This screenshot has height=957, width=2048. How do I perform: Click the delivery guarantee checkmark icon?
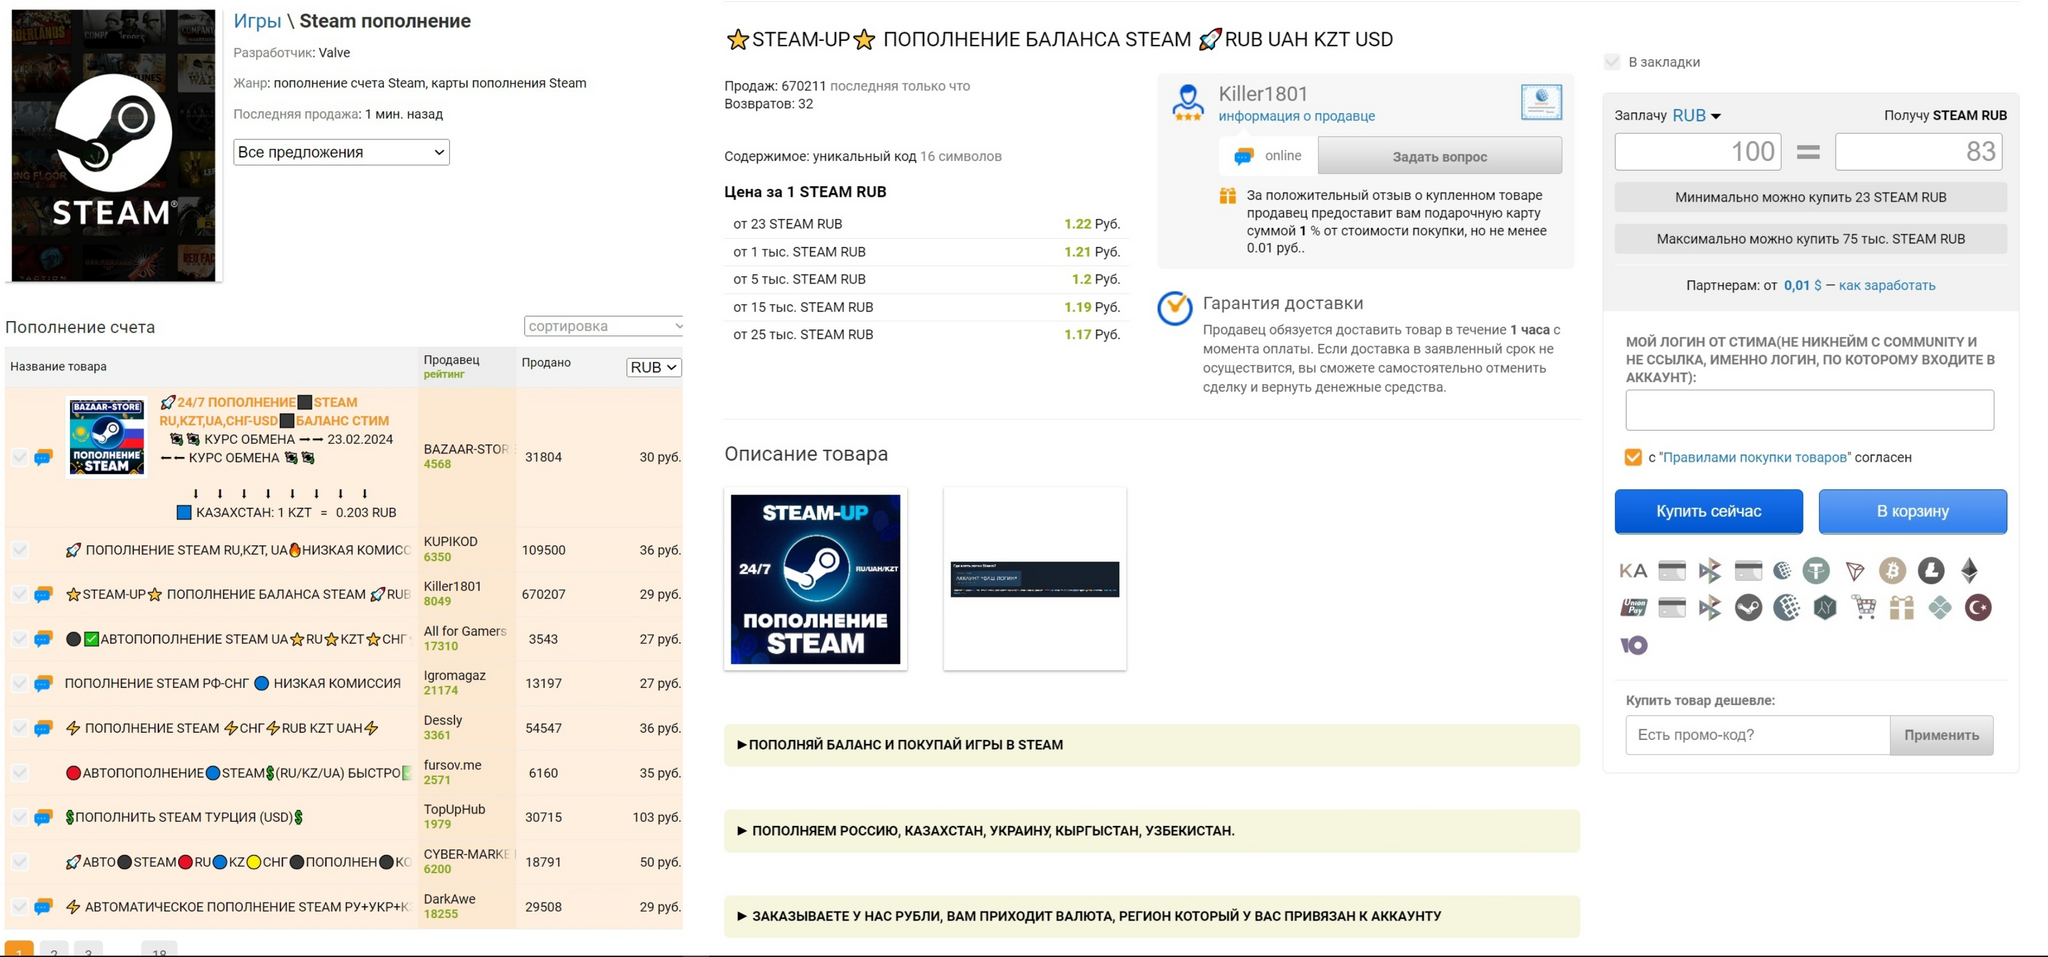tap(1175, 308)
